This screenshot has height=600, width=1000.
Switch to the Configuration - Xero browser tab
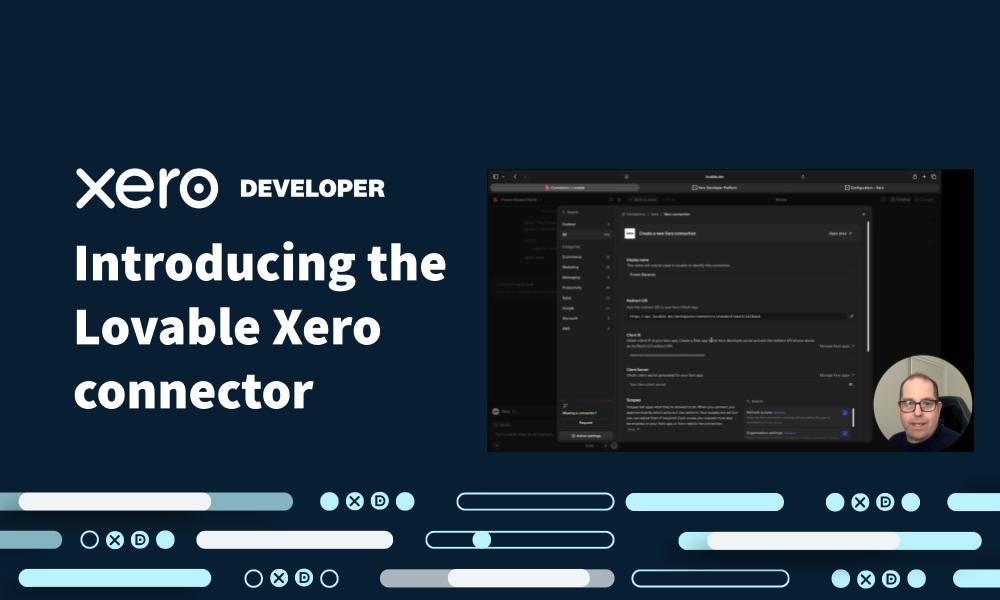[x=864, y=188]
